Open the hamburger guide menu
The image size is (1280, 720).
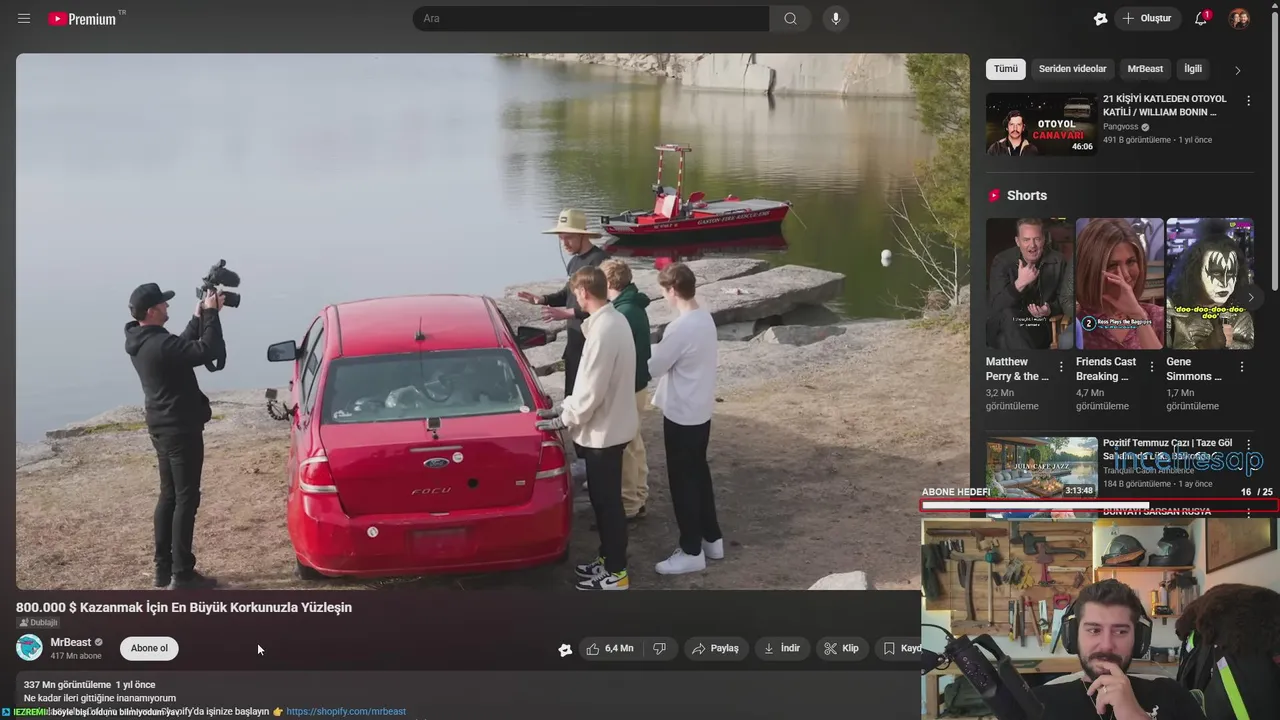click(x=24, y=18)
